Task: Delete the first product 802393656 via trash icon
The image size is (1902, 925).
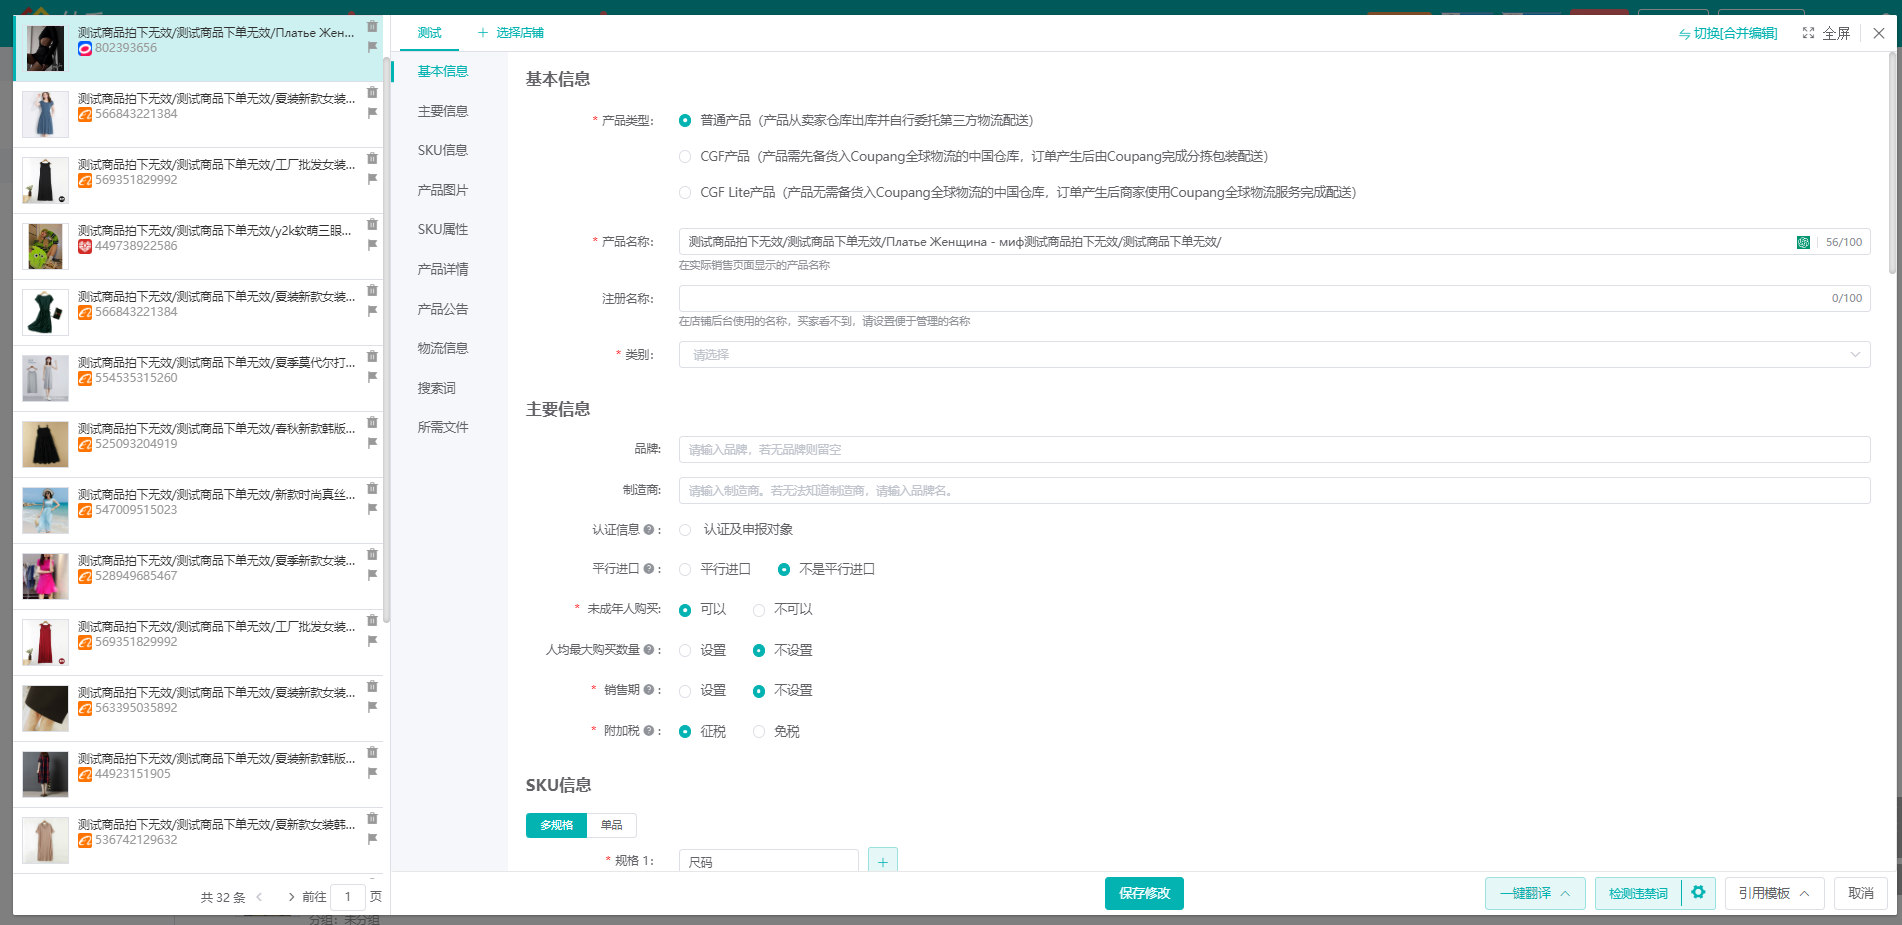Action: 372,27
